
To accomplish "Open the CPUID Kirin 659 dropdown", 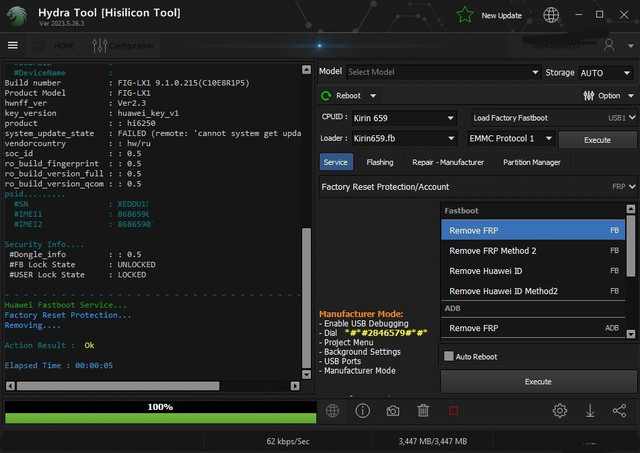I will pos(404,118).
